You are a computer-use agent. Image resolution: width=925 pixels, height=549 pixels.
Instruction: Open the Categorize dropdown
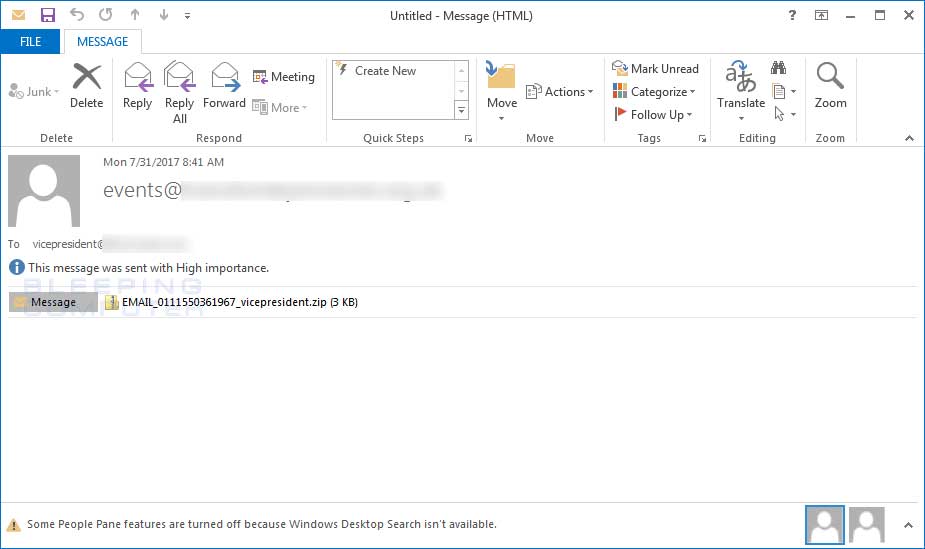pyautogui.click(x=654, y=91)
